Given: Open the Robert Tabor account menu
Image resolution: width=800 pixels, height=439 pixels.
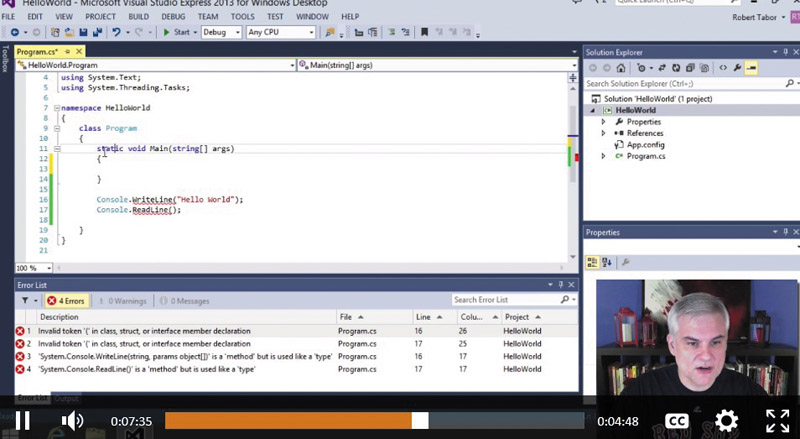Looking at the screenshot, I should coord(759,17).
